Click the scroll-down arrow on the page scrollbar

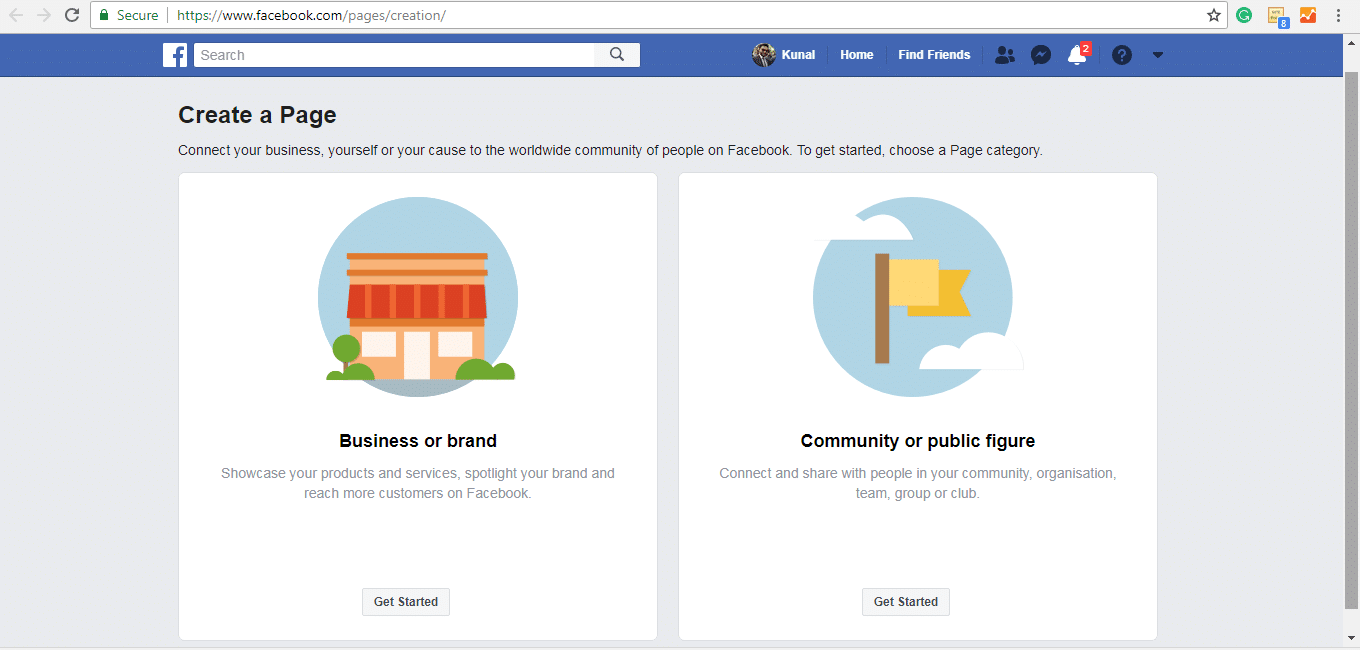pyautogui.click(x=1351, y=638)
